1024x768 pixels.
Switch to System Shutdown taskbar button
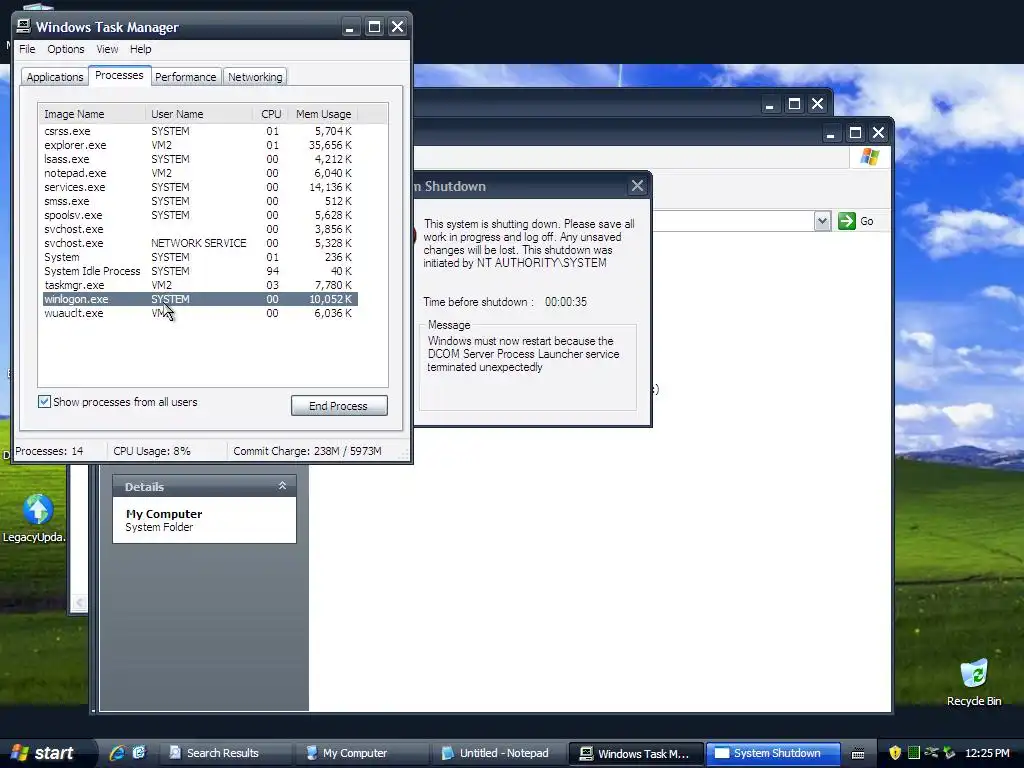[x=773, y=753]
